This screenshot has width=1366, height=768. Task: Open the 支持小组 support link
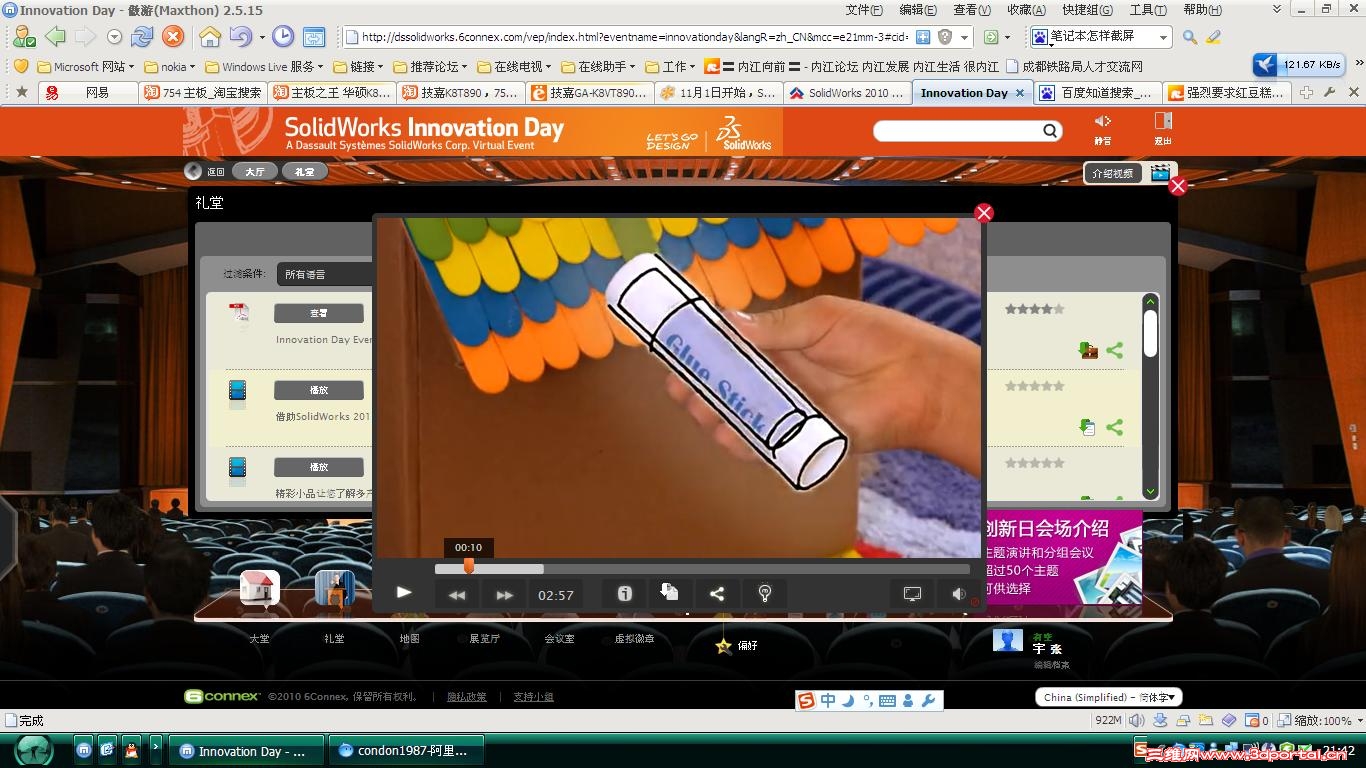[533, 697]
